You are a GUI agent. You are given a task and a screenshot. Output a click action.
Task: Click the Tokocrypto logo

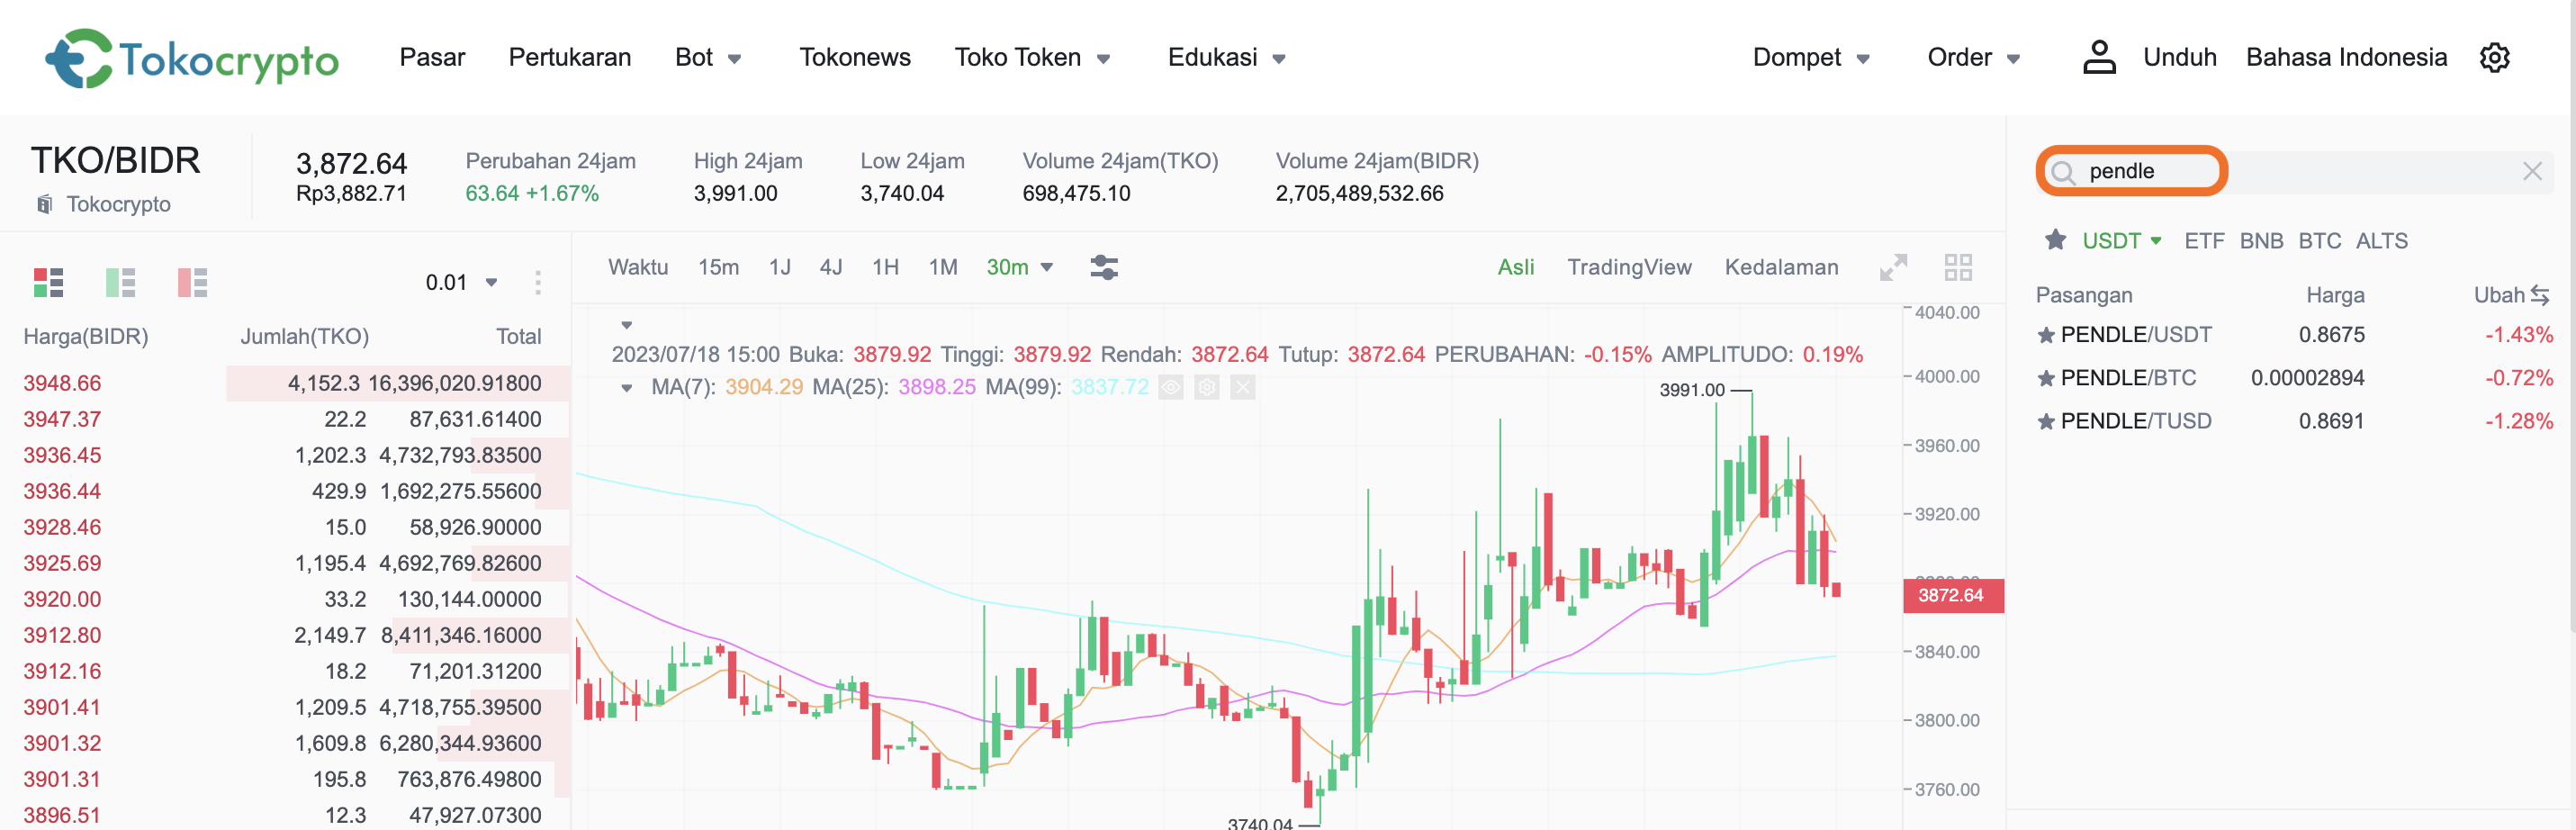point(192,58)
